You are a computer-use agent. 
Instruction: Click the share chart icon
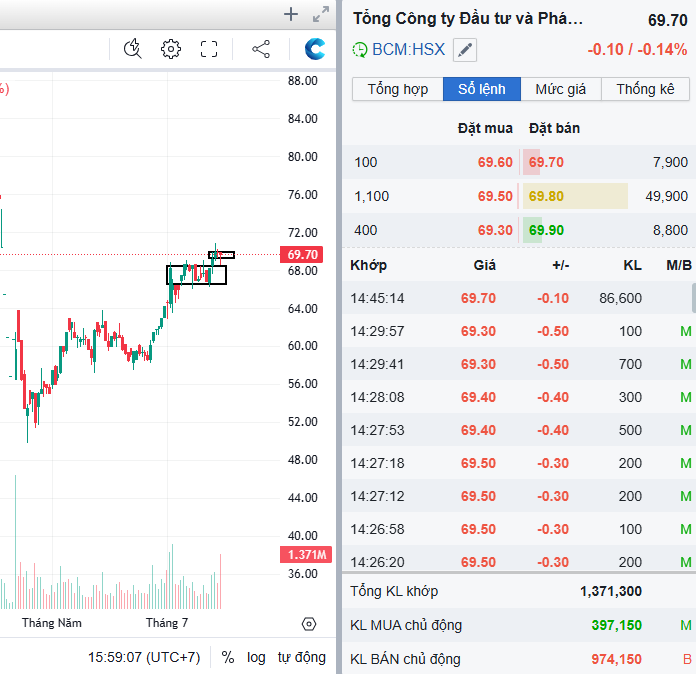pyautogui.click(x=261, y=49)
